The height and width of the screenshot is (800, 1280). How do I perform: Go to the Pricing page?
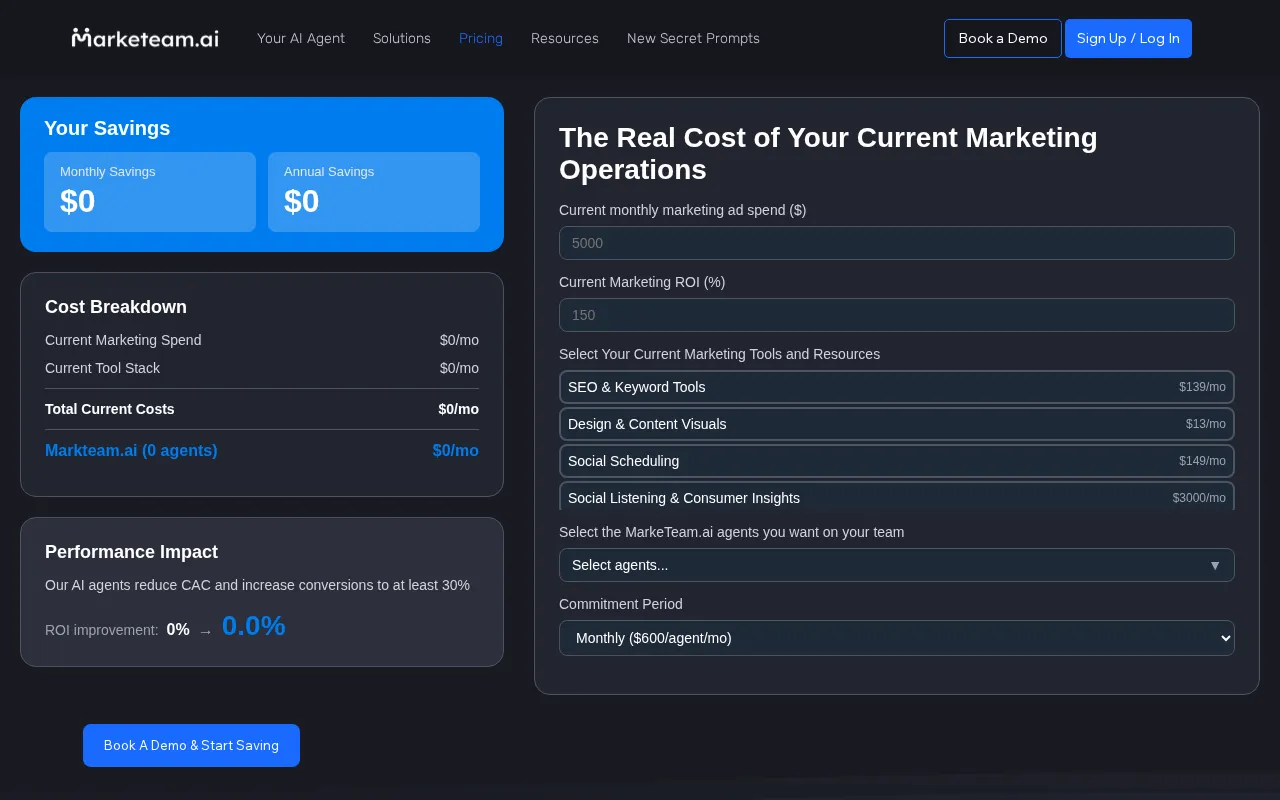coord(481,38)
